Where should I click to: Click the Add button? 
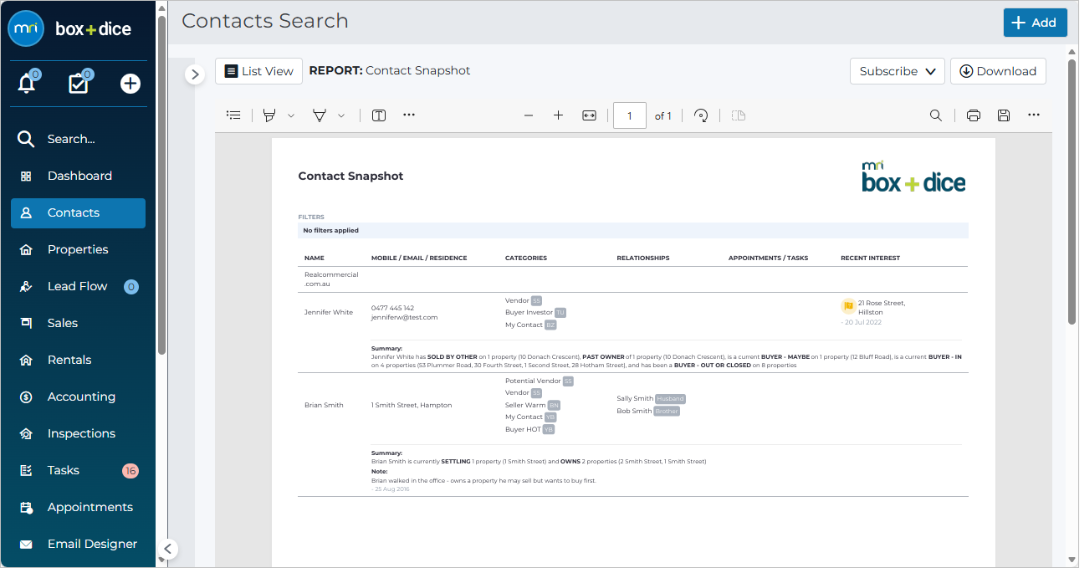click(x=1035, y=23)
